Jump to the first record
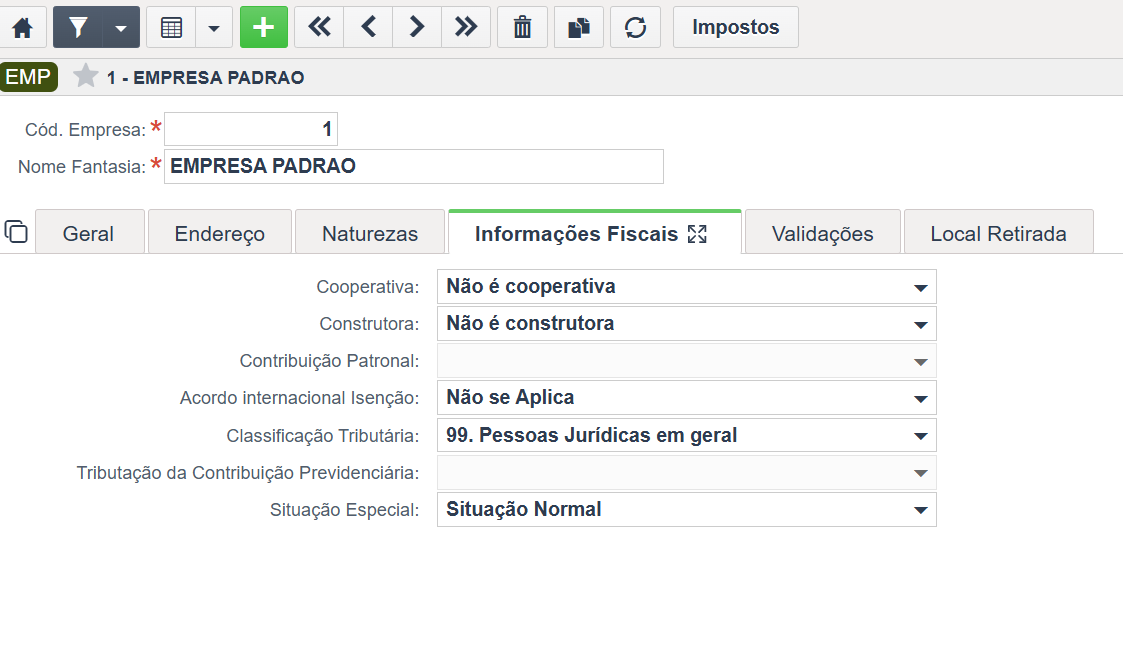Viewport: 1123px width, 664px height. pos(319,27)
